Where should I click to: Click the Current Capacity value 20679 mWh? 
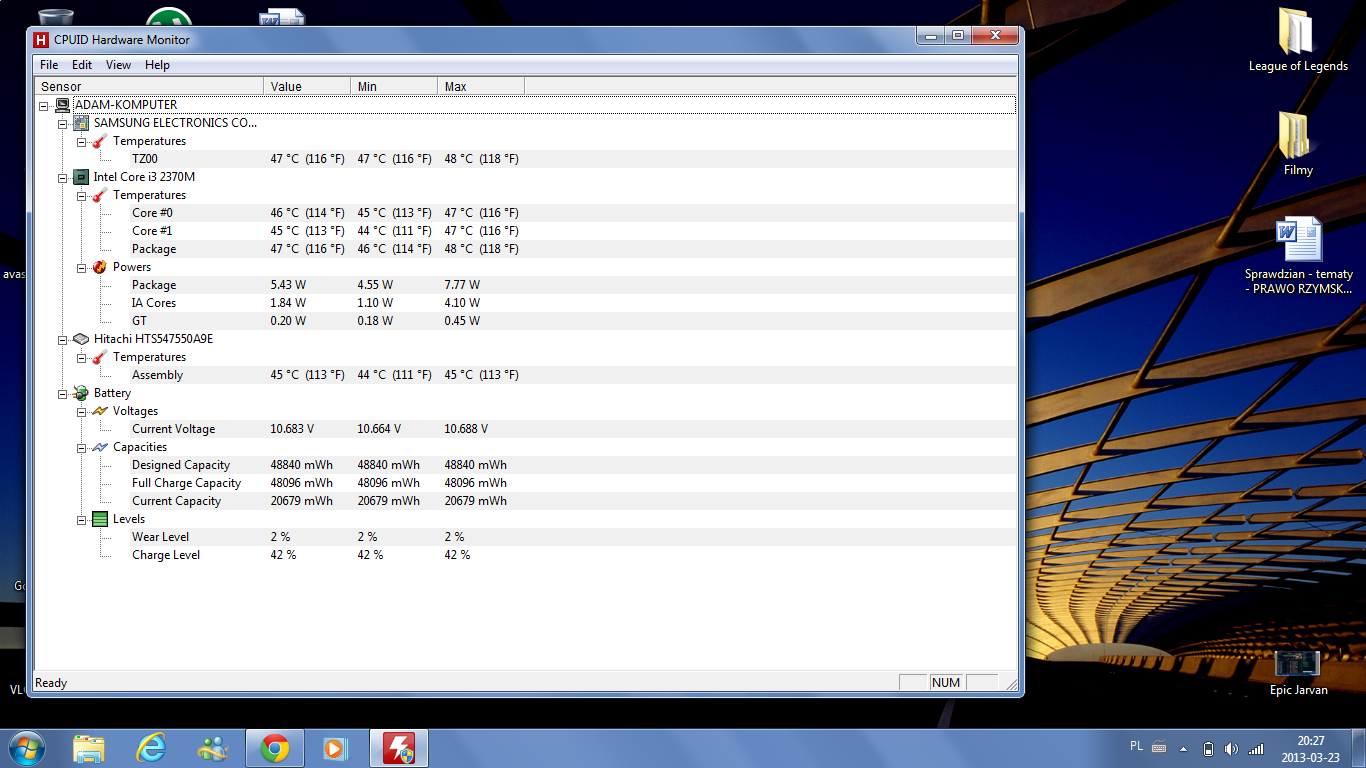click(302, 501)
